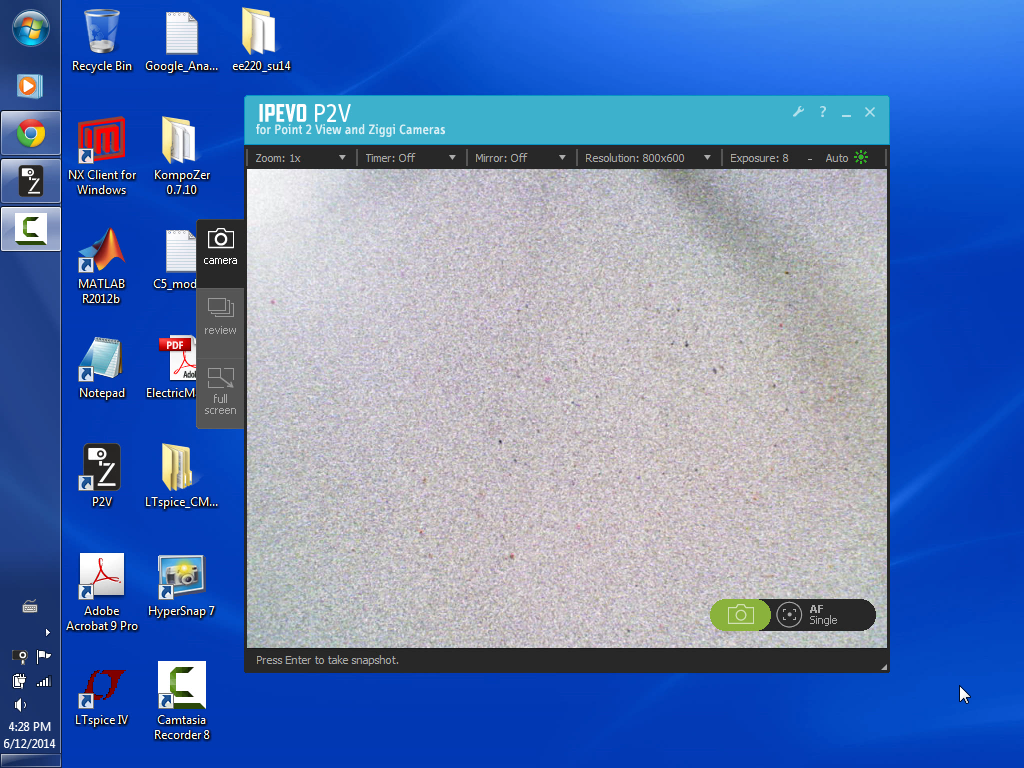Open the on-screen keyboard tray icon
The width and height of the screenshot is (1024, 768).
click(30, 607)
